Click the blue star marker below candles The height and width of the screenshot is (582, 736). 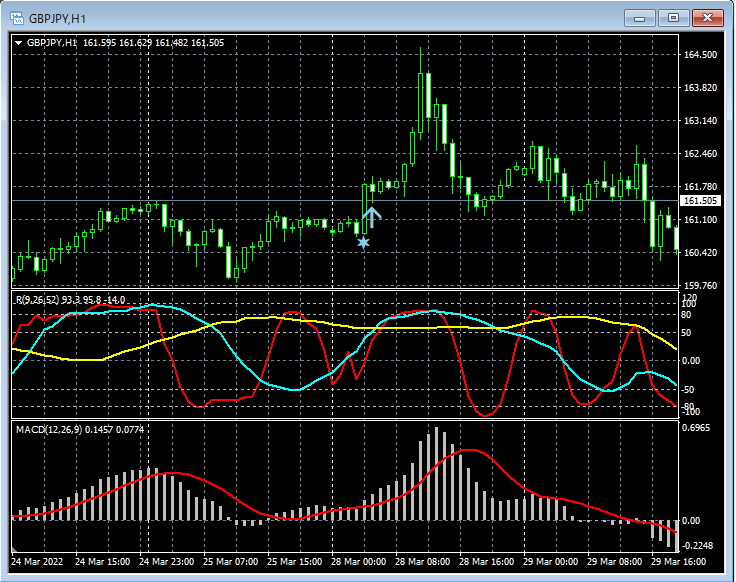click(363, 242)
